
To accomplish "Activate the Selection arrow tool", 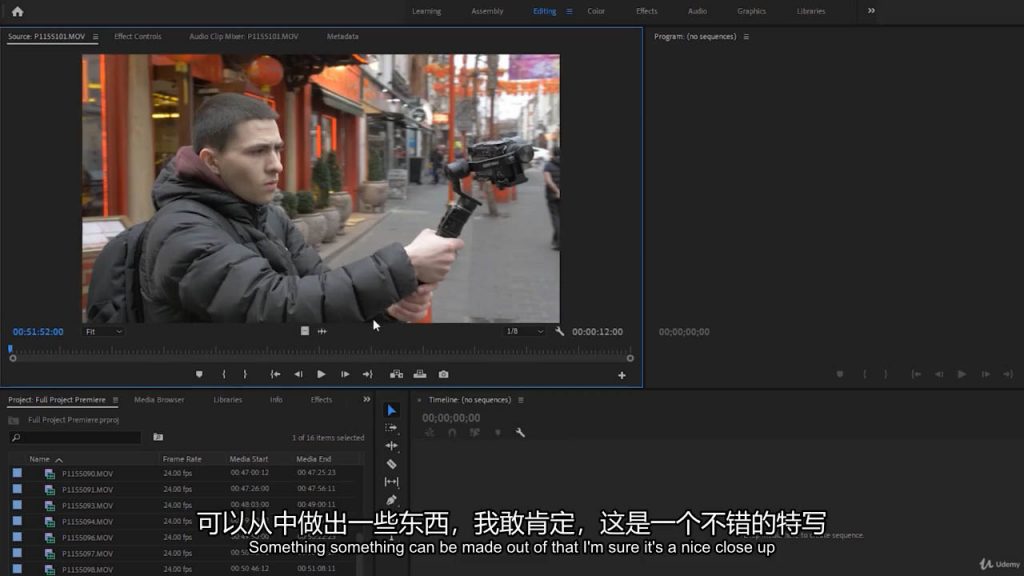I will coord(391,410).
